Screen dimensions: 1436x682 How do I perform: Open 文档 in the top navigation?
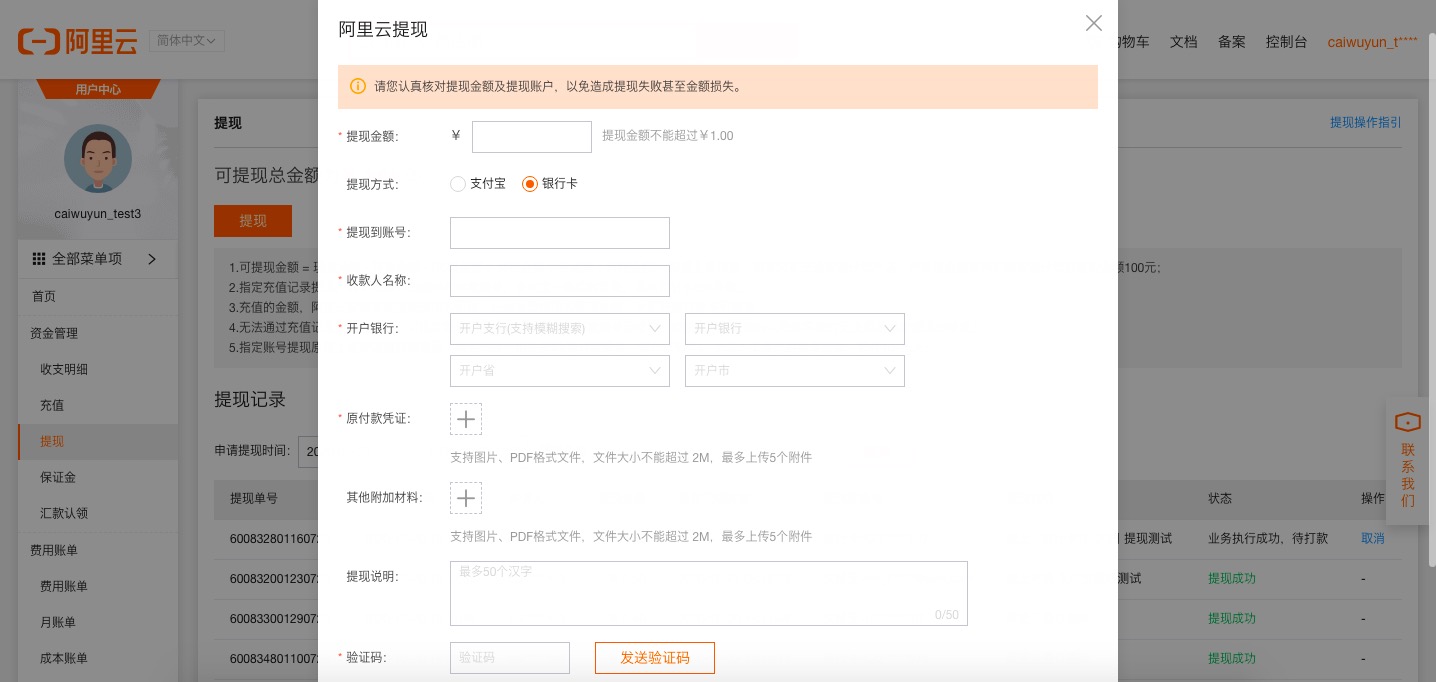click(1184, 42)
